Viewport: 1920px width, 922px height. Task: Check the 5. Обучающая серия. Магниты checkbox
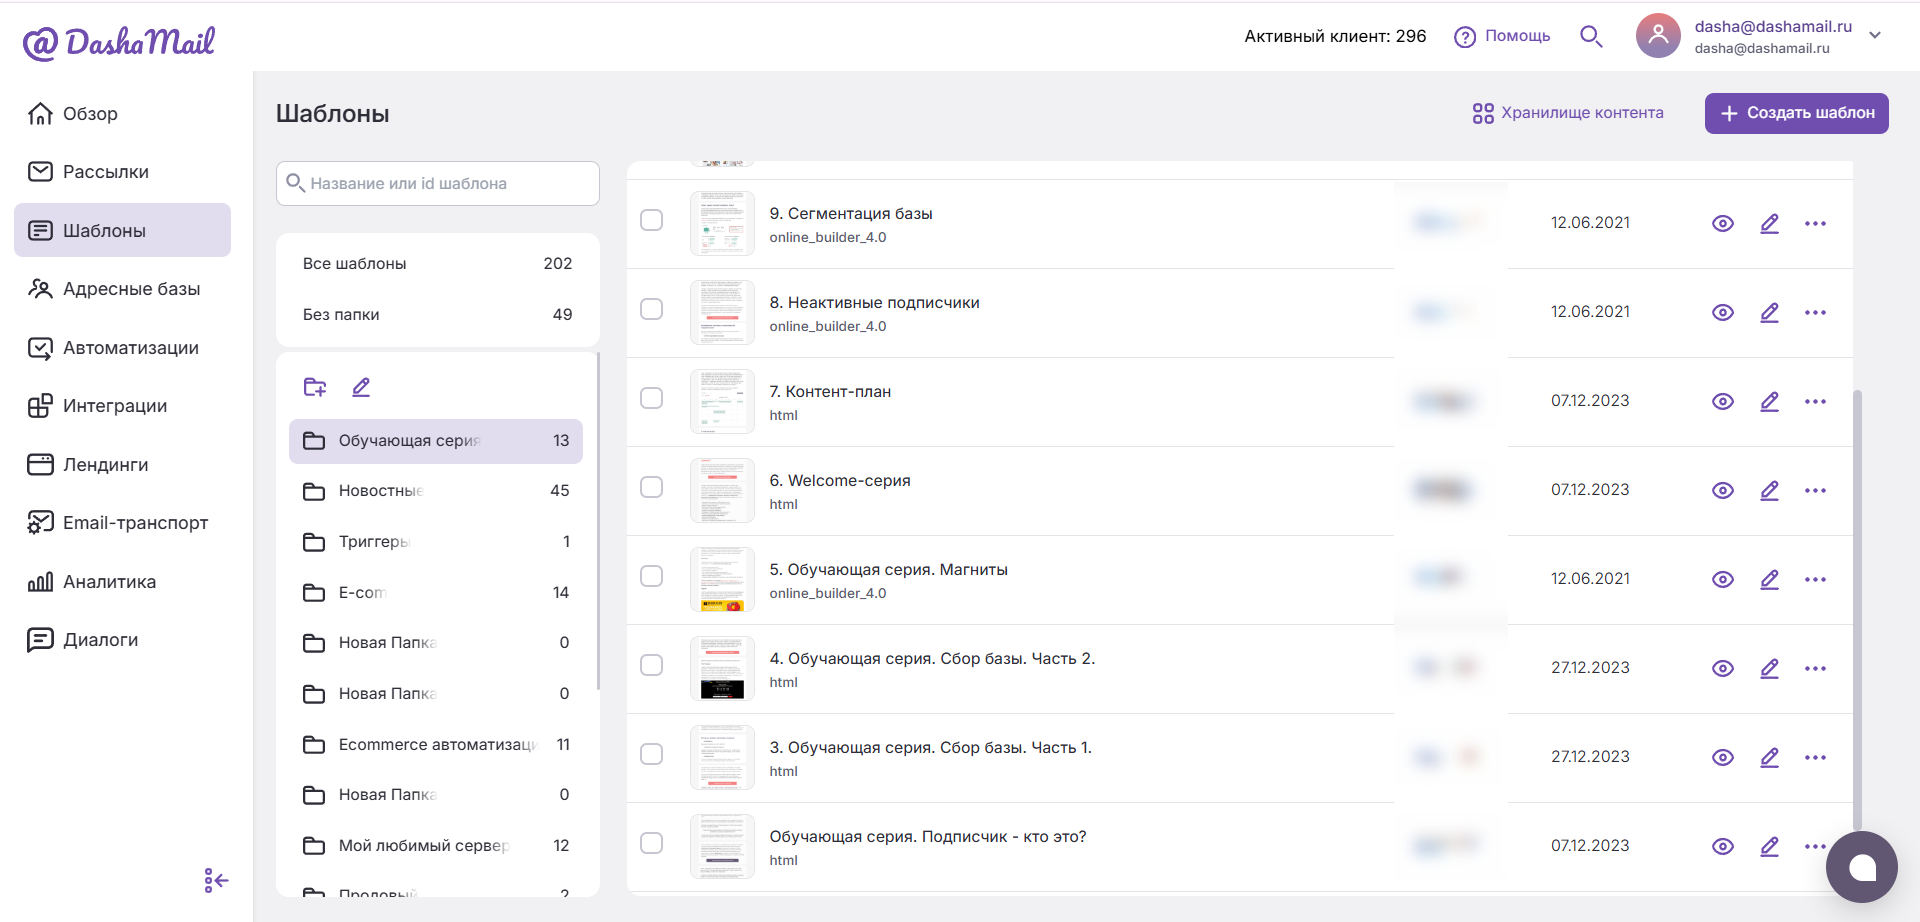[x=651, y=576]
